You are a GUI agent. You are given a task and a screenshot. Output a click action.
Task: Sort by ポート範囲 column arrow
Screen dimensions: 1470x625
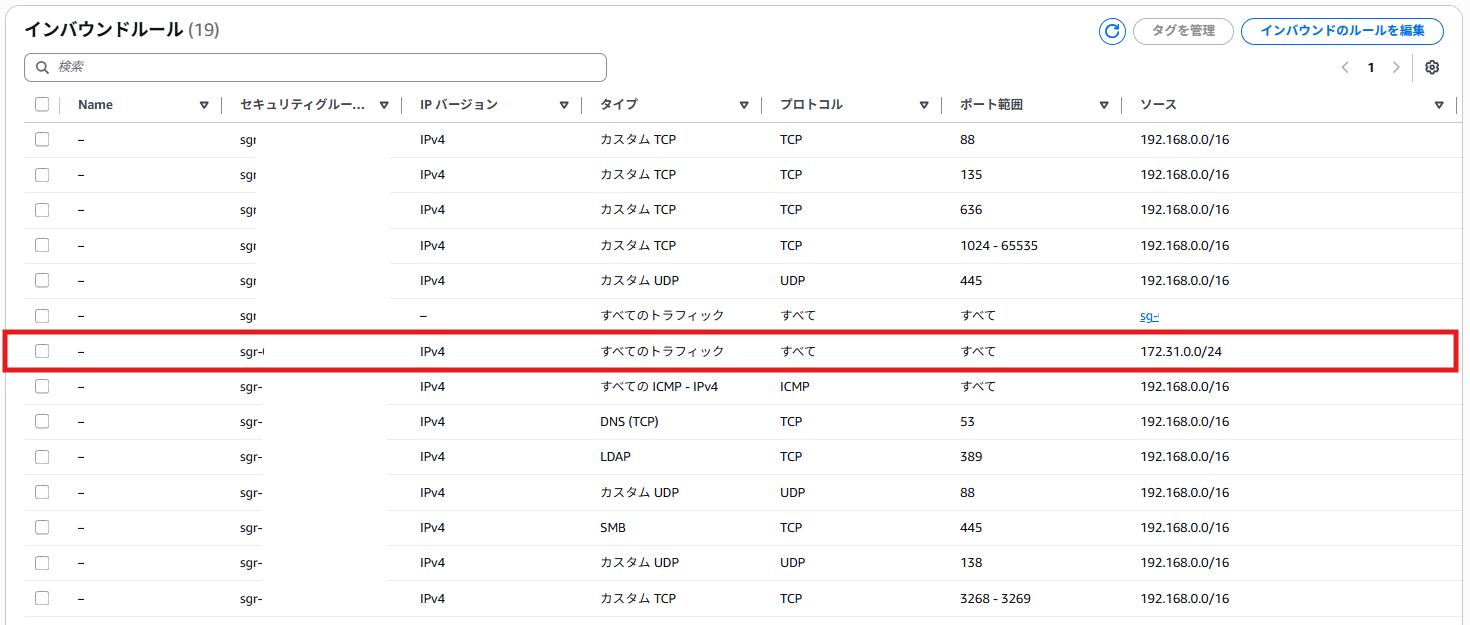[x=1104, y=105]
